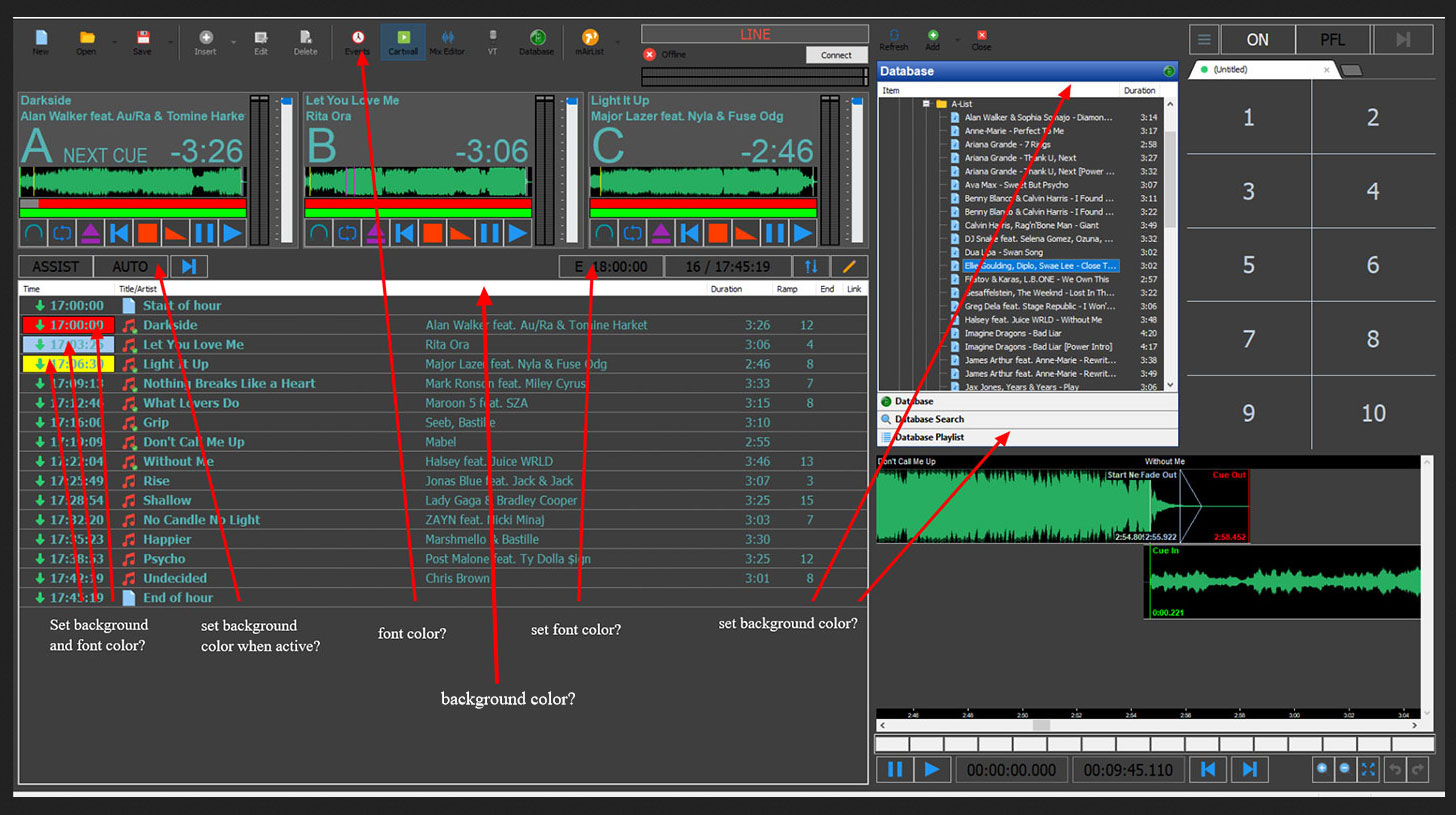Open a file with the Open folder icon

[87, 42]
